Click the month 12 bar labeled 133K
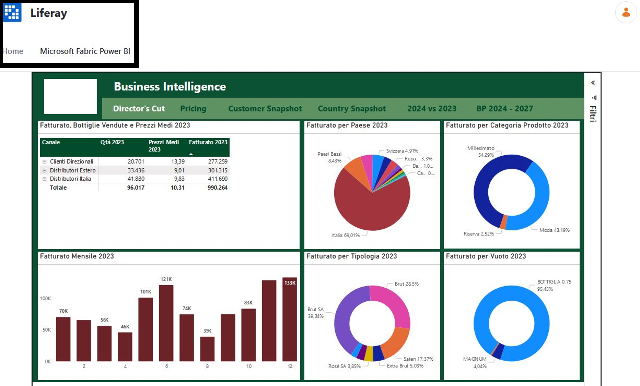 click(x=290, y=319)
